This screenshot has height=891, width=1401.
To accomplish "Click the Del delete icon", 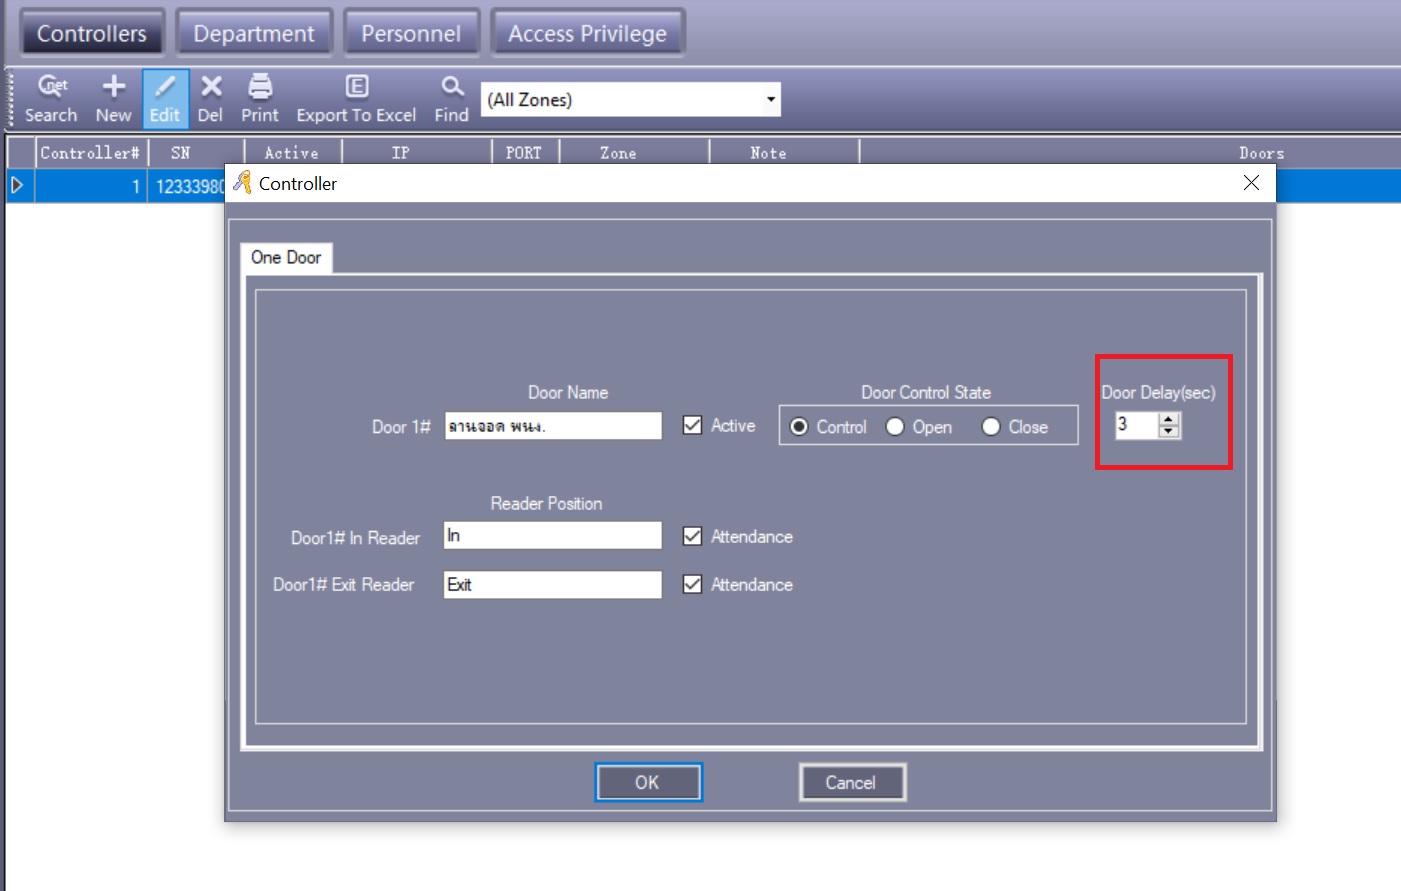I will pos(211,87).
